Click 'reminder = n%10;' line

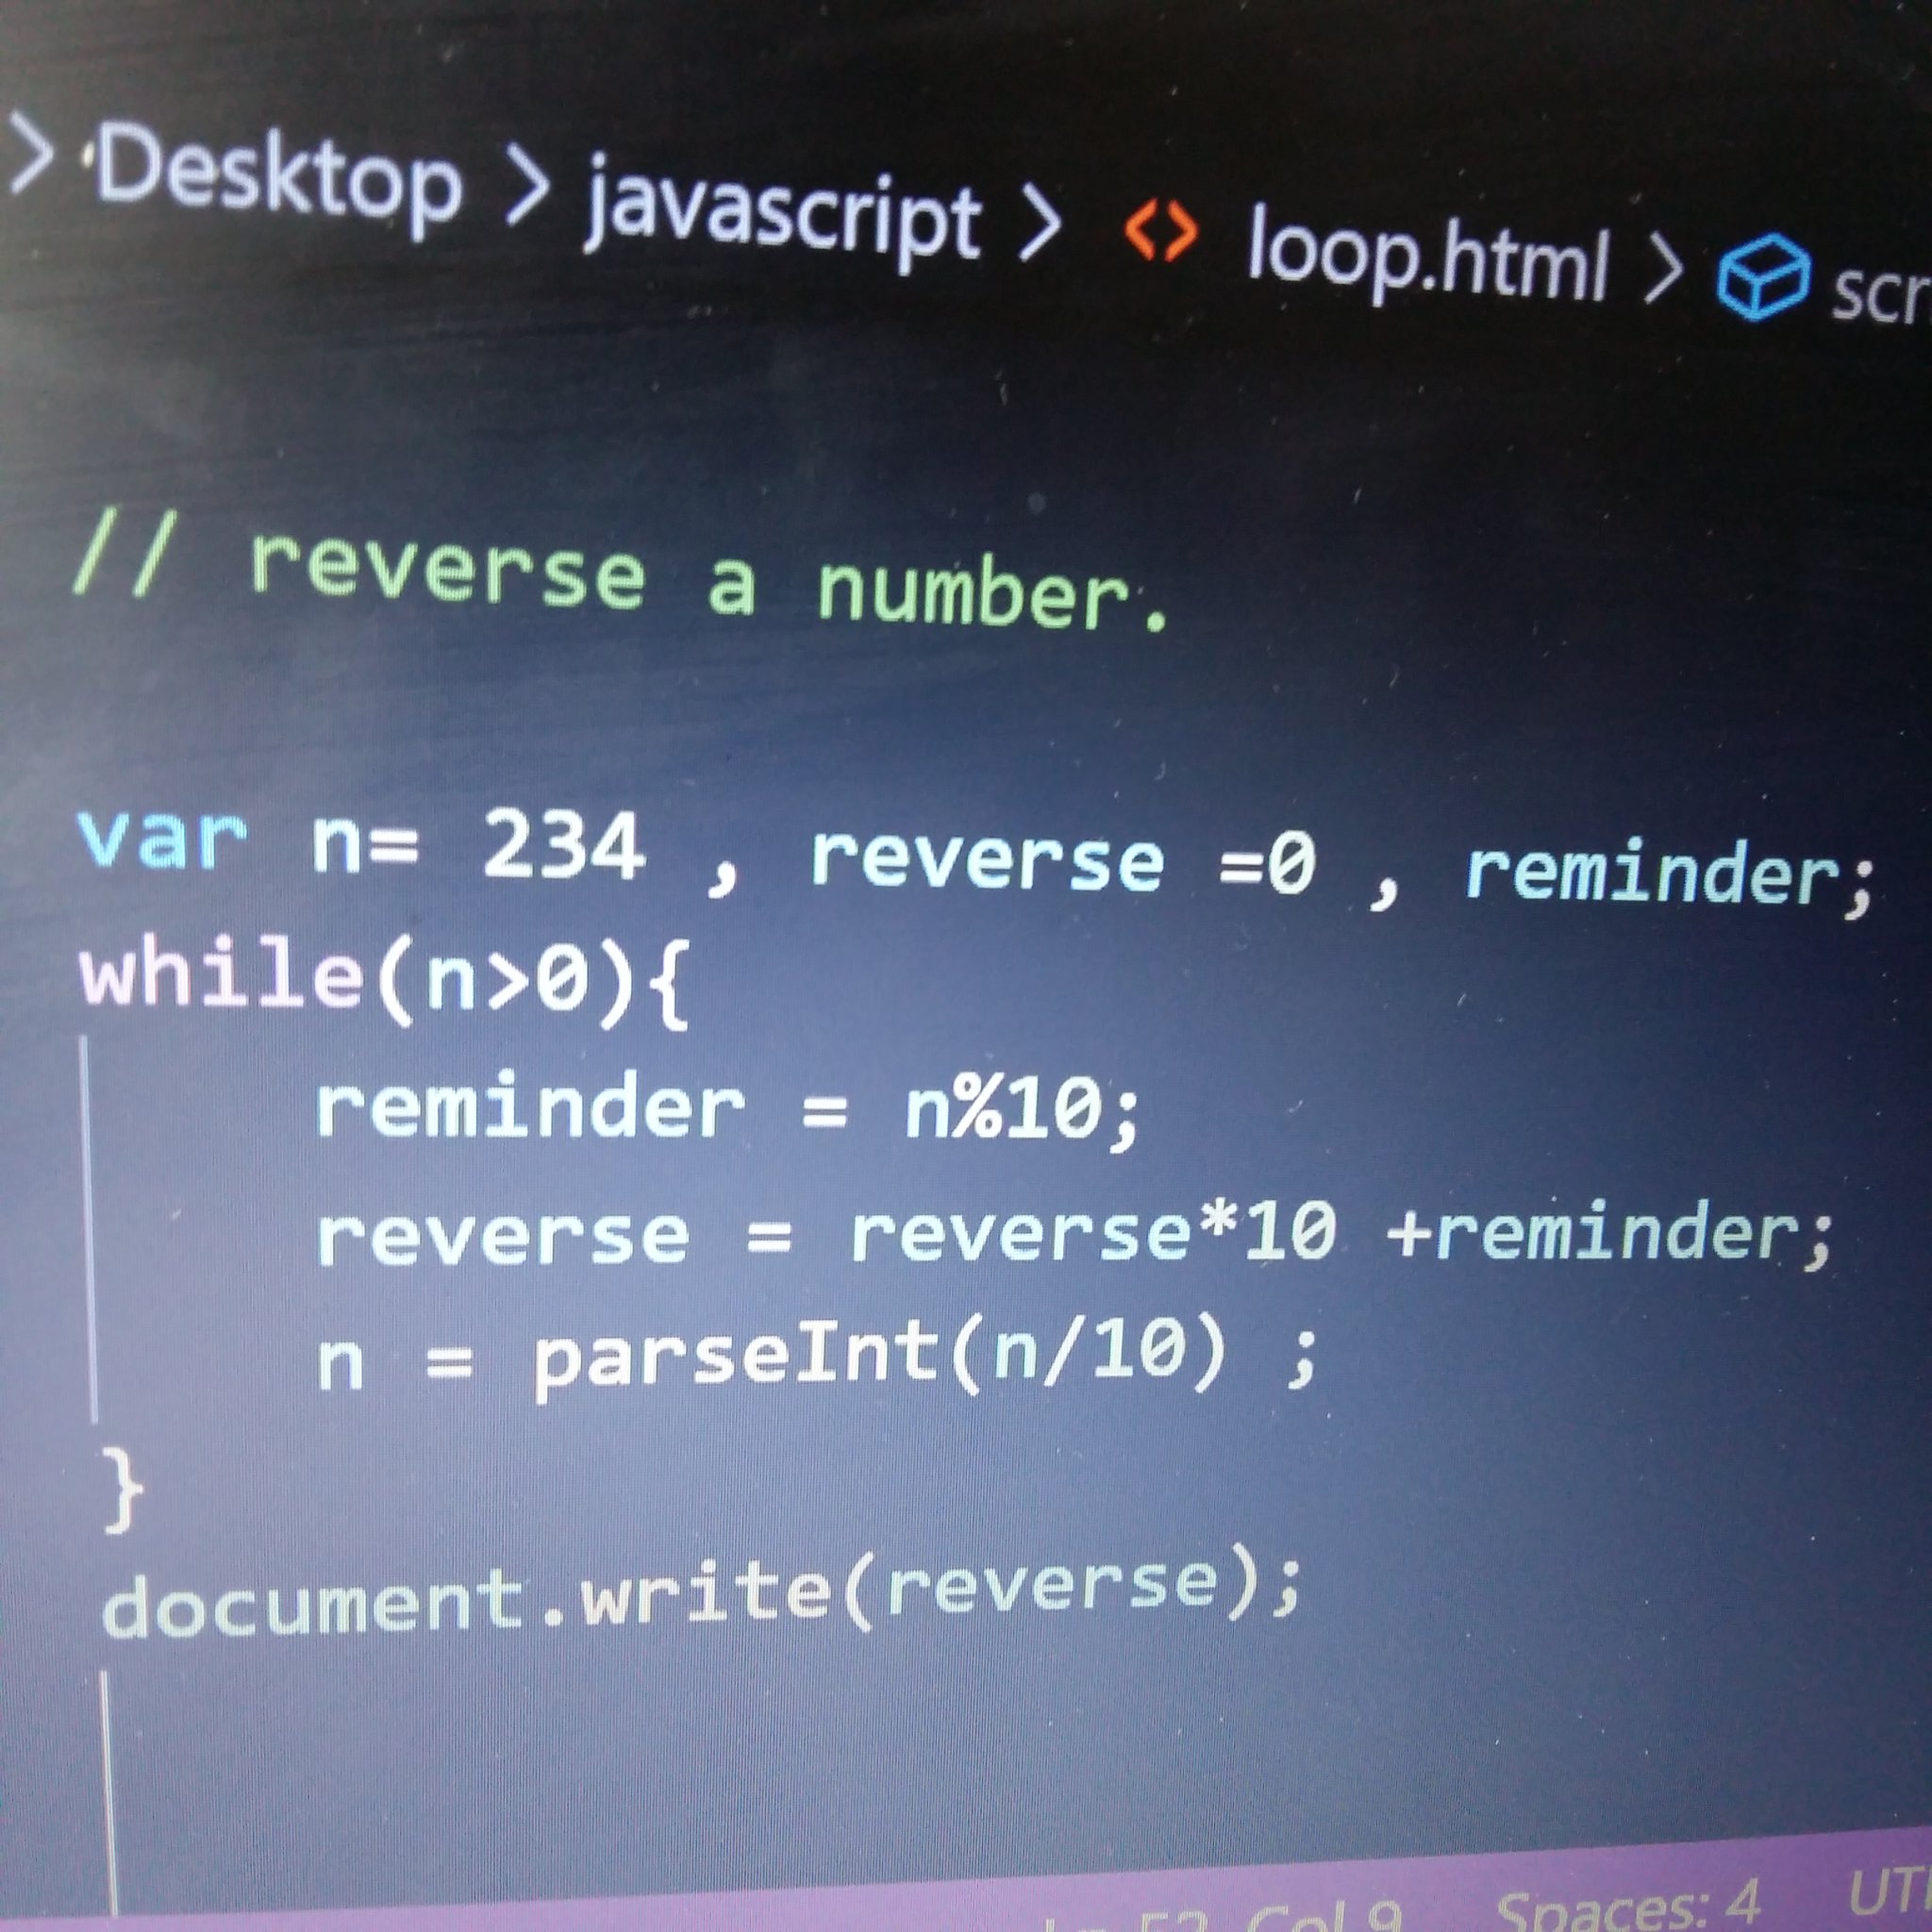click(728, 1110)
